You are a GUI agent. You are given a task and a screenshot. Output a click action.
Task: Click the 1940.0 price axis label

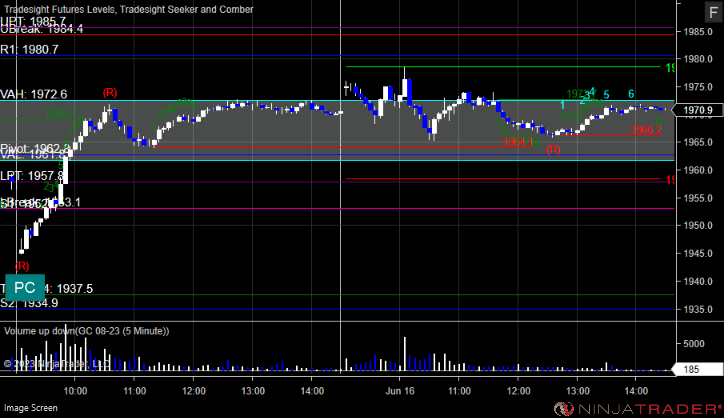[697, 281]
